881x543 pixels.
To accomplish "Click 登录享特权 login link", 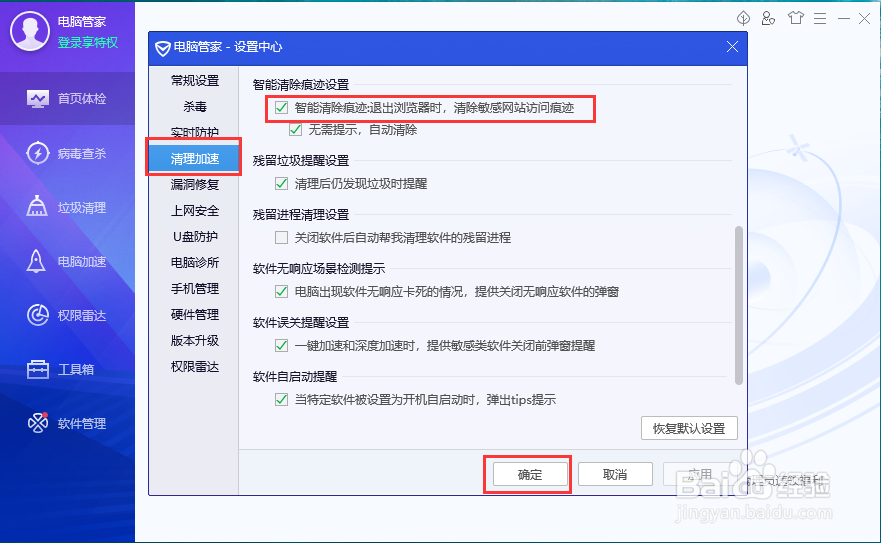I will click(88, 43).
